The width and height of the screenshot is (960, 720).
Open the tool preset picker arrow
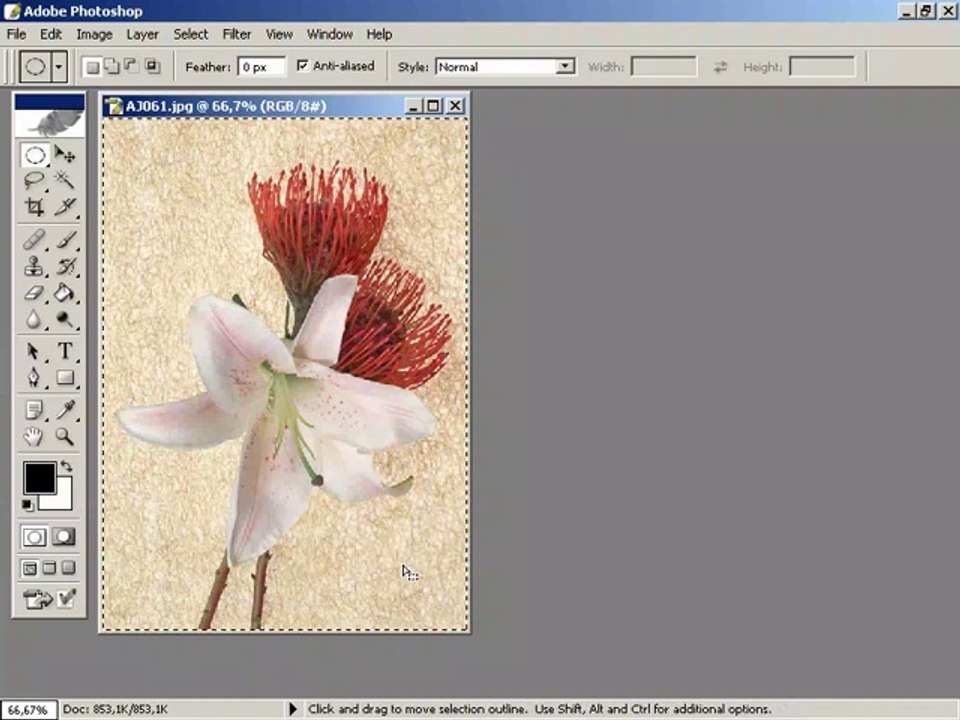click(59, 67)
